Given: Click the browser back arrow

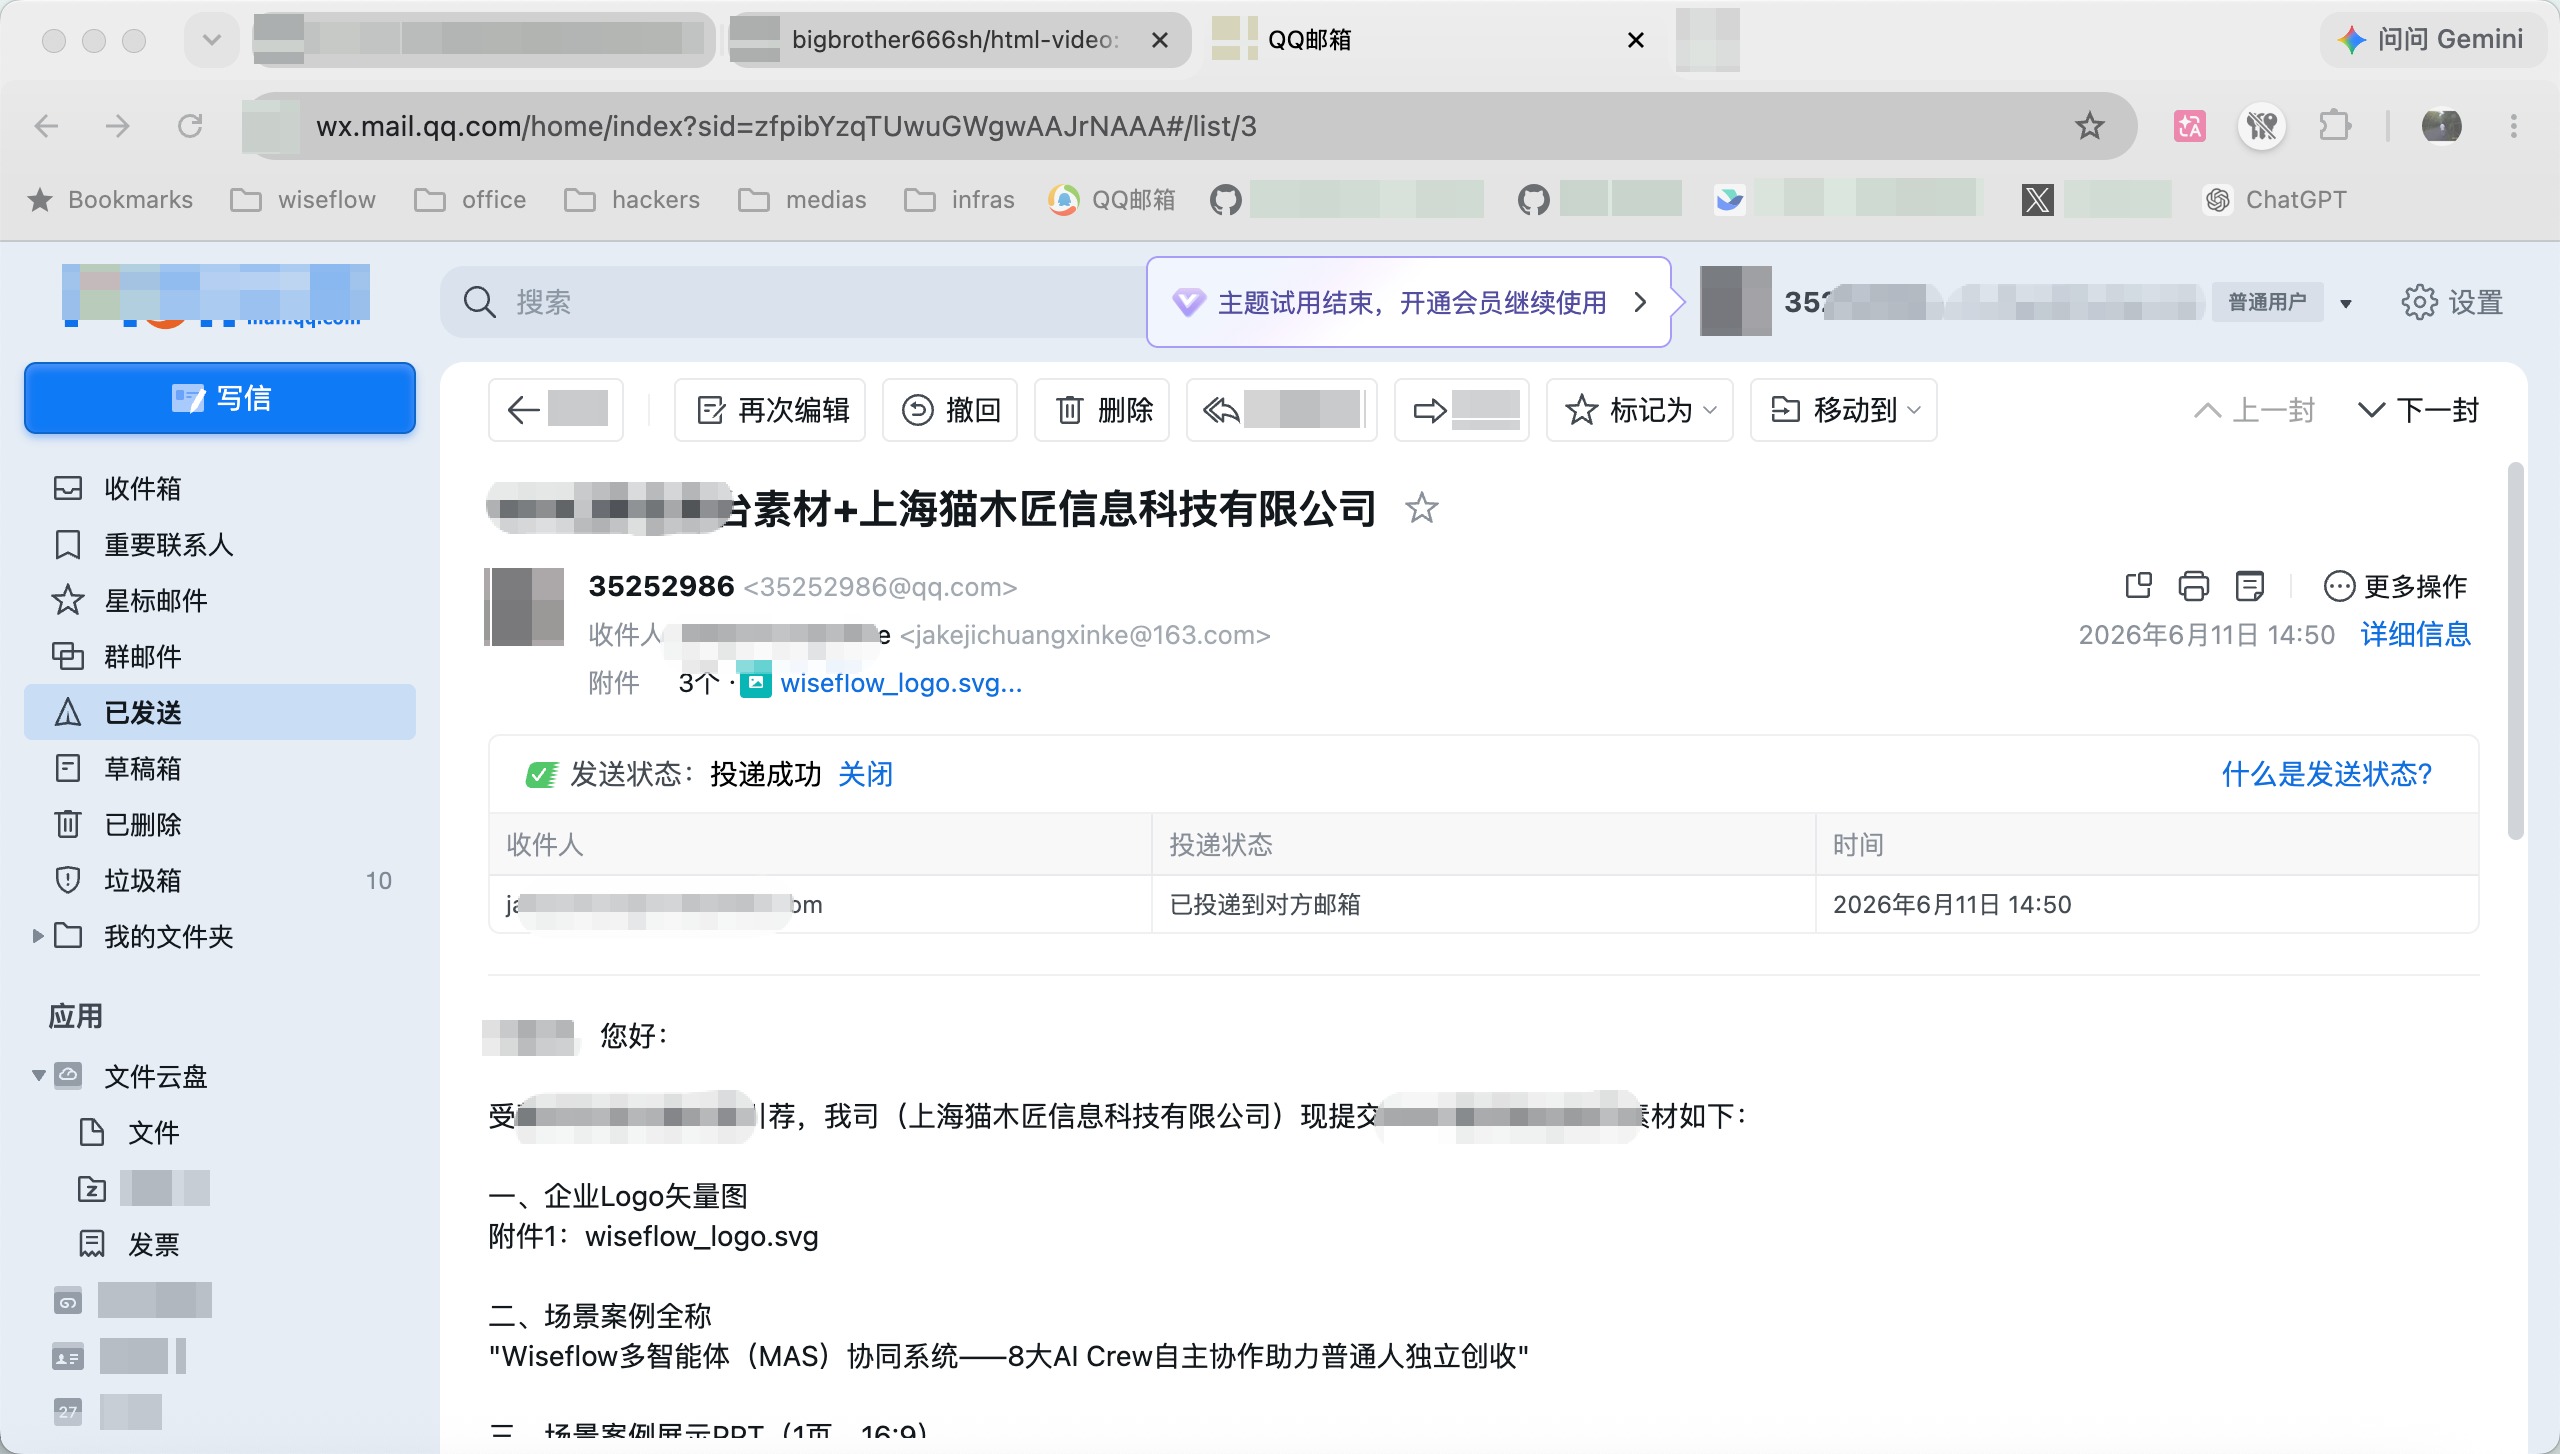Looking at the screenshot, I should tap(46, 126).
